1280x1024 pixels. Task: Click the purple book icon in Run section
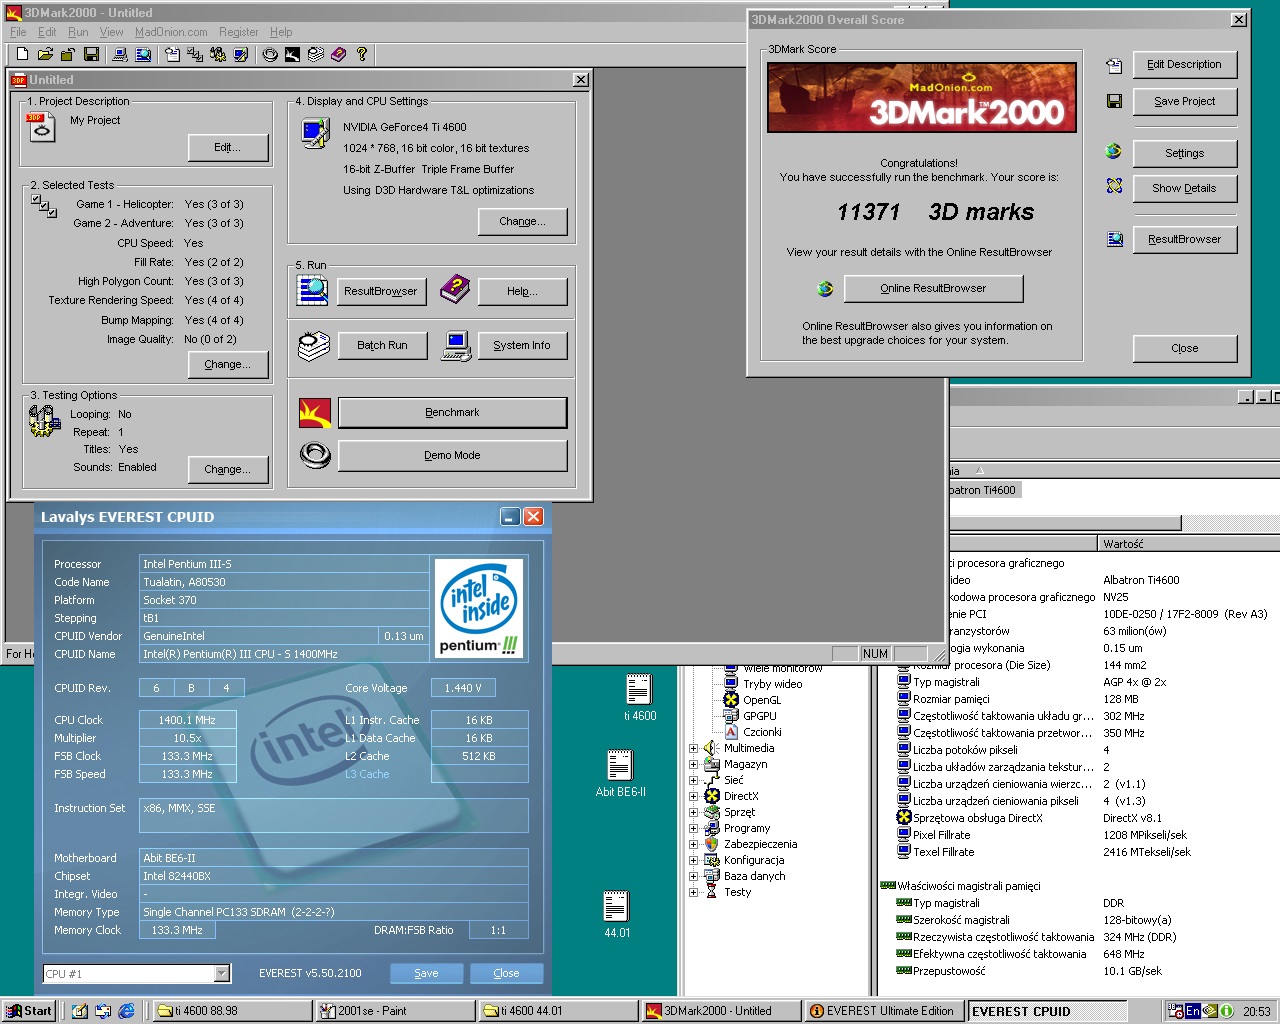coord(455,290)
